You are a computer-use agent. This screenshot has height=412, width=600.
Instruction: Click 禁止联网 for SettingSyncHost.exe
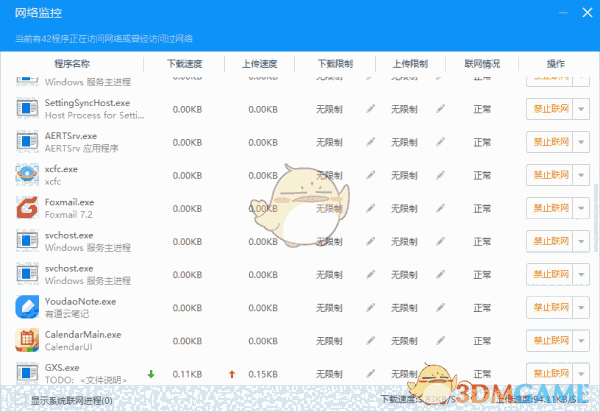click(549, 109)
